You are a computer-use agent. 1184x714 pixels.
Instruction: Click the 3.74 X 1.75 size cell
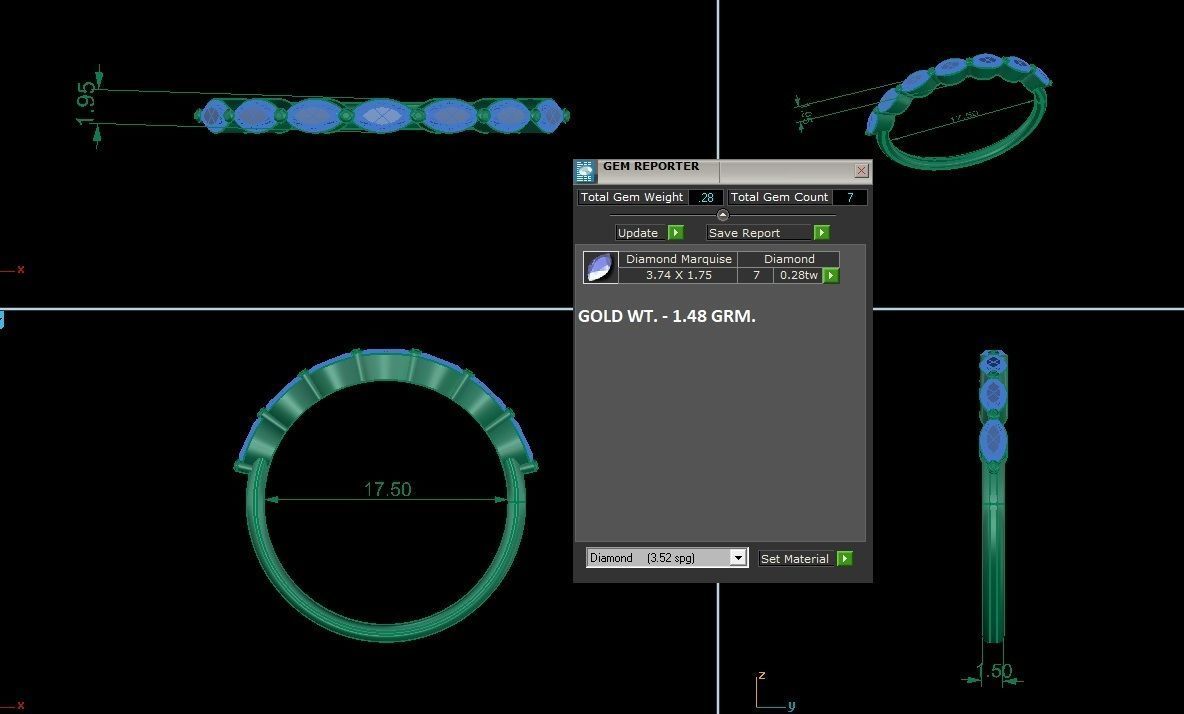pyautogui.click(x=678, y=275)
